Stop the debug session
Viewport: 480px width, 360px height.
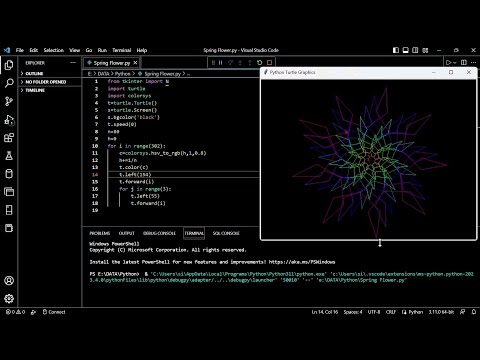(269, 62)
